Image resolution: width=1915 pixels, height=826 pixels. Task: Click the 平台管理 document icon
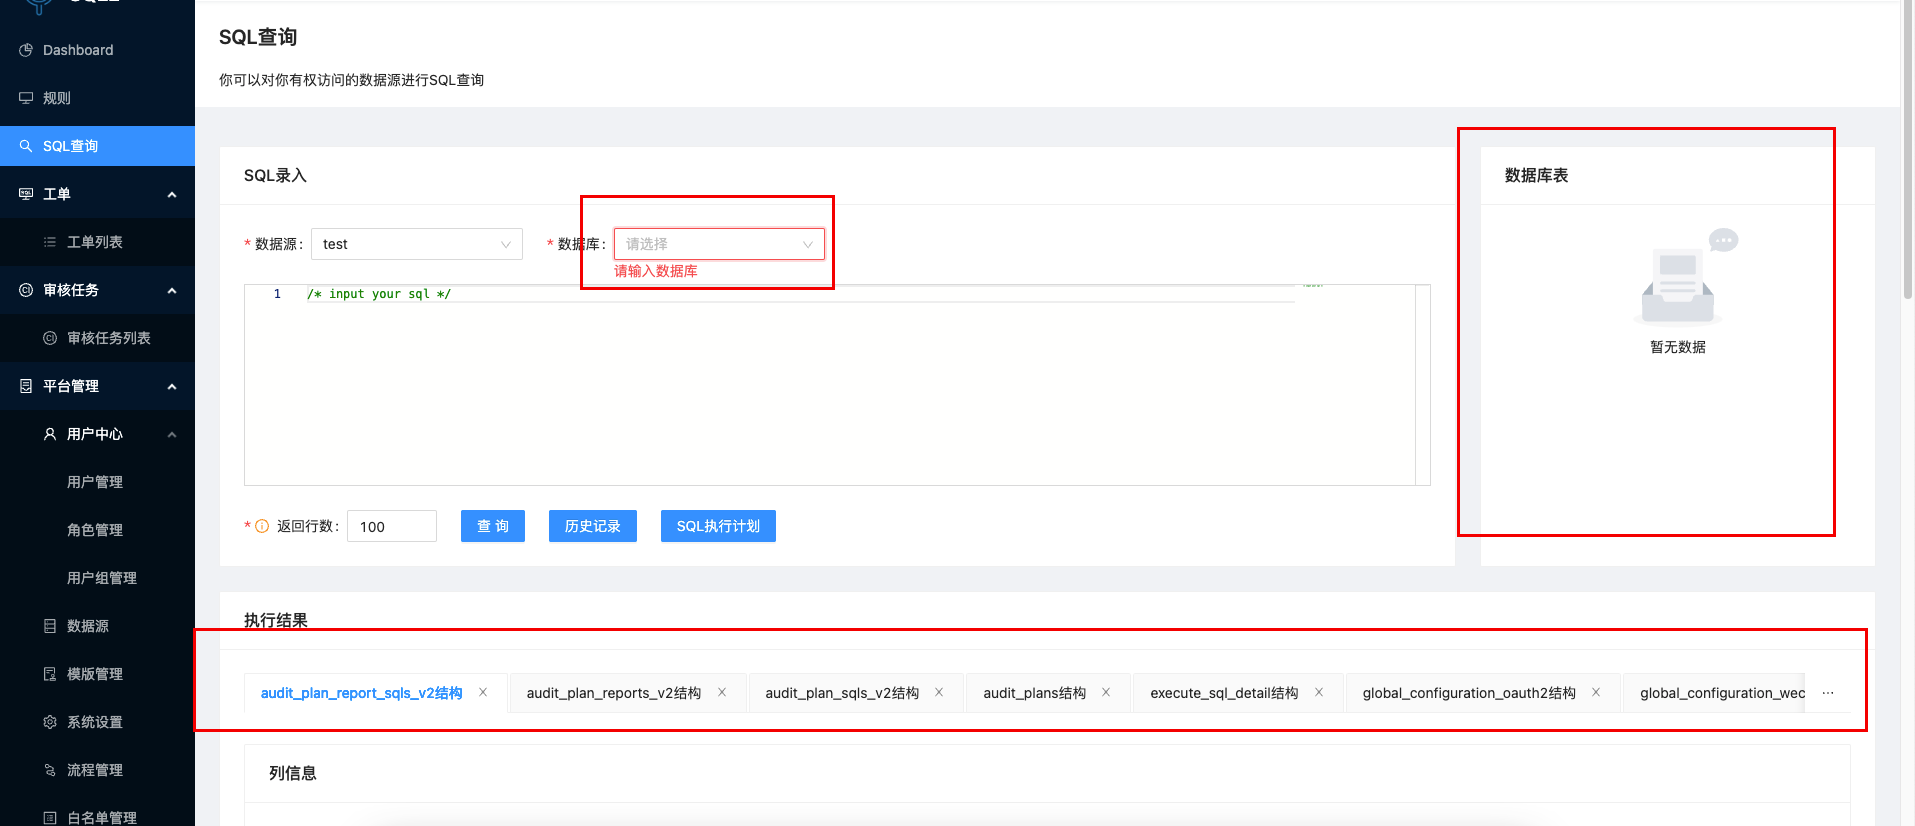(x=26, y=386)
